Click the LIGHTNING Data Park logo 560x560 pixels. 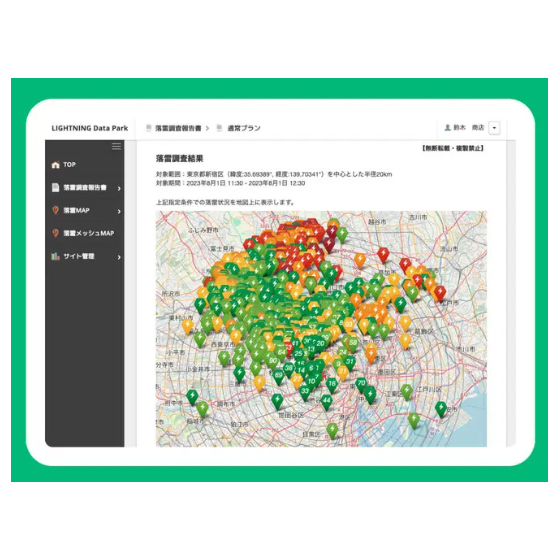pos(90,128)
